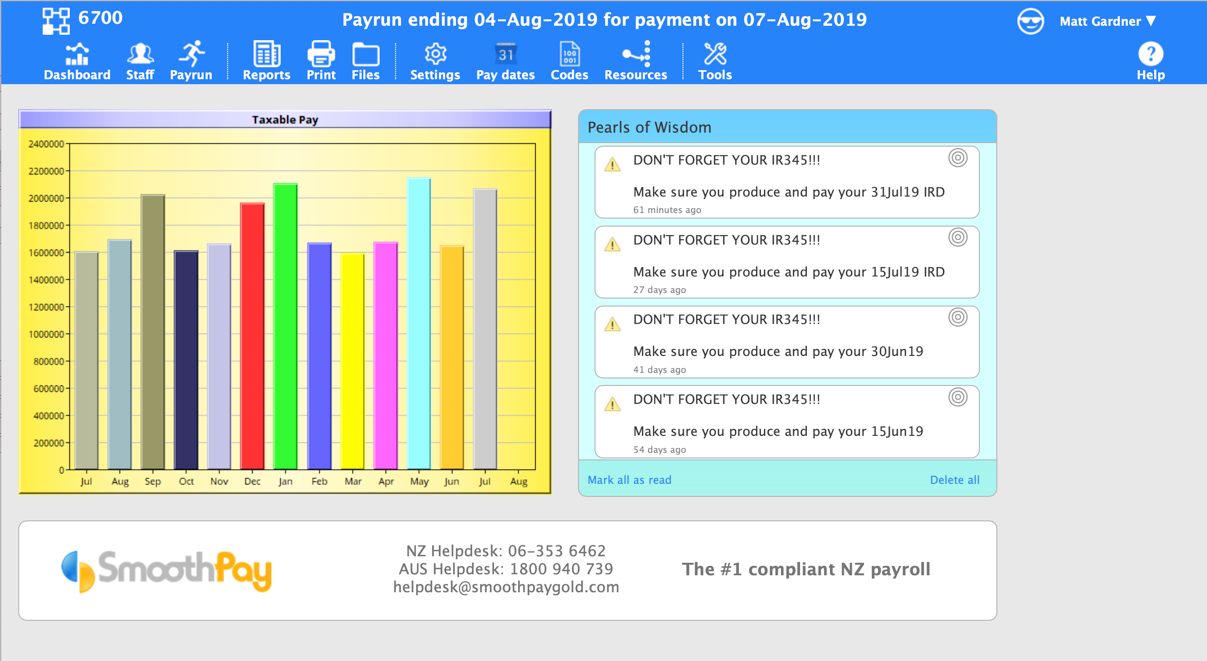Viewport: 1207px width, 661px height.
Task: Expand the Matt Gardner user dropdown
Action: point(1108,21)
